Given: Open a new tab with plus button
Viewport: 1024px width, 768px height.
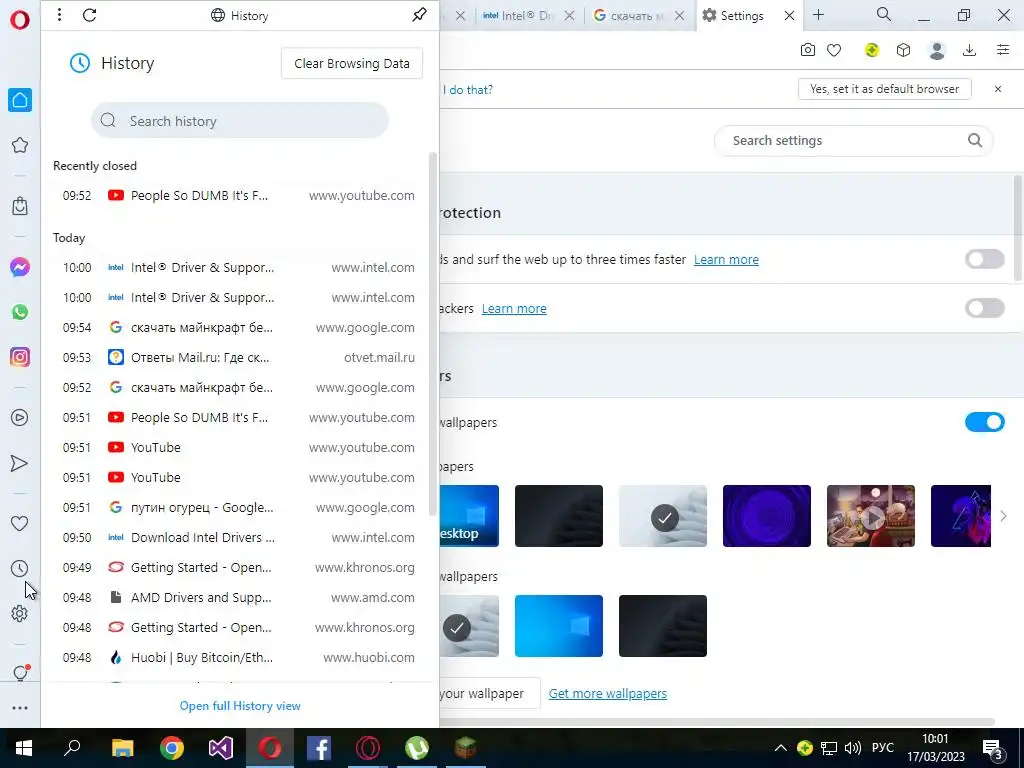Looking at the screenshot, I should click(x=819, y=14).
